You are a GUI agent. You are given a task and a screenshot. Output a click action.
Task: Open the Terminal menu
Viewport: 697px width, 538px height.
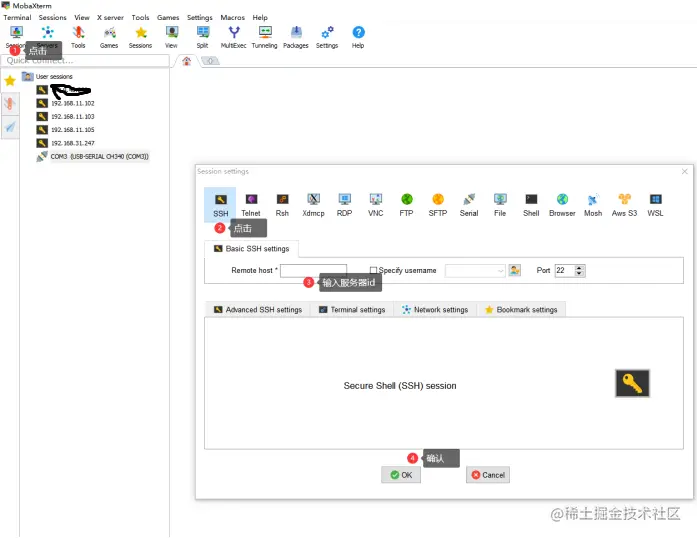coord(17,17)
